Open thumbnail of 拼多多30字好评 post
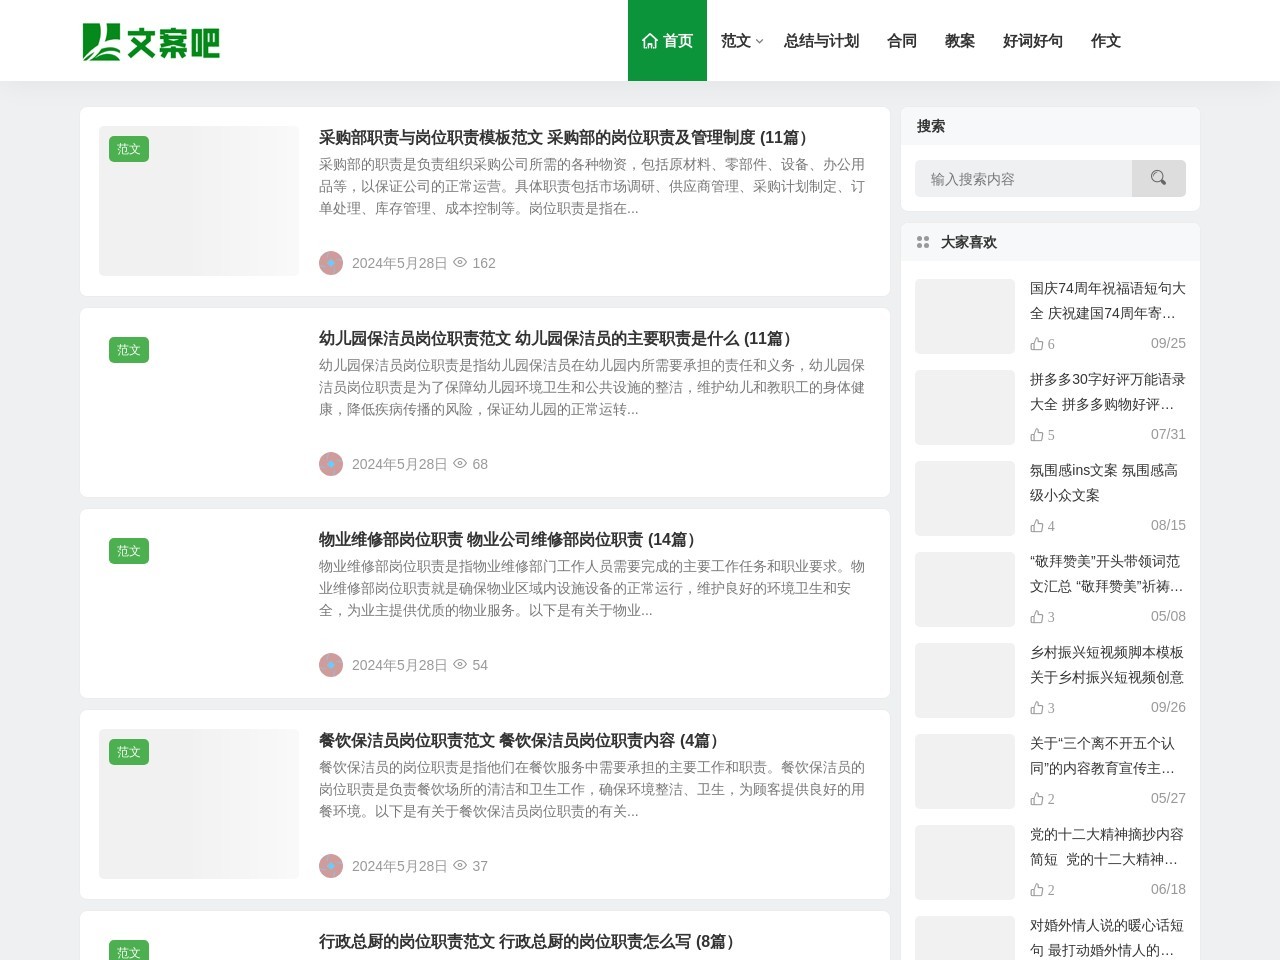This screenshot has height=960, width=1280. pos(965,407)
